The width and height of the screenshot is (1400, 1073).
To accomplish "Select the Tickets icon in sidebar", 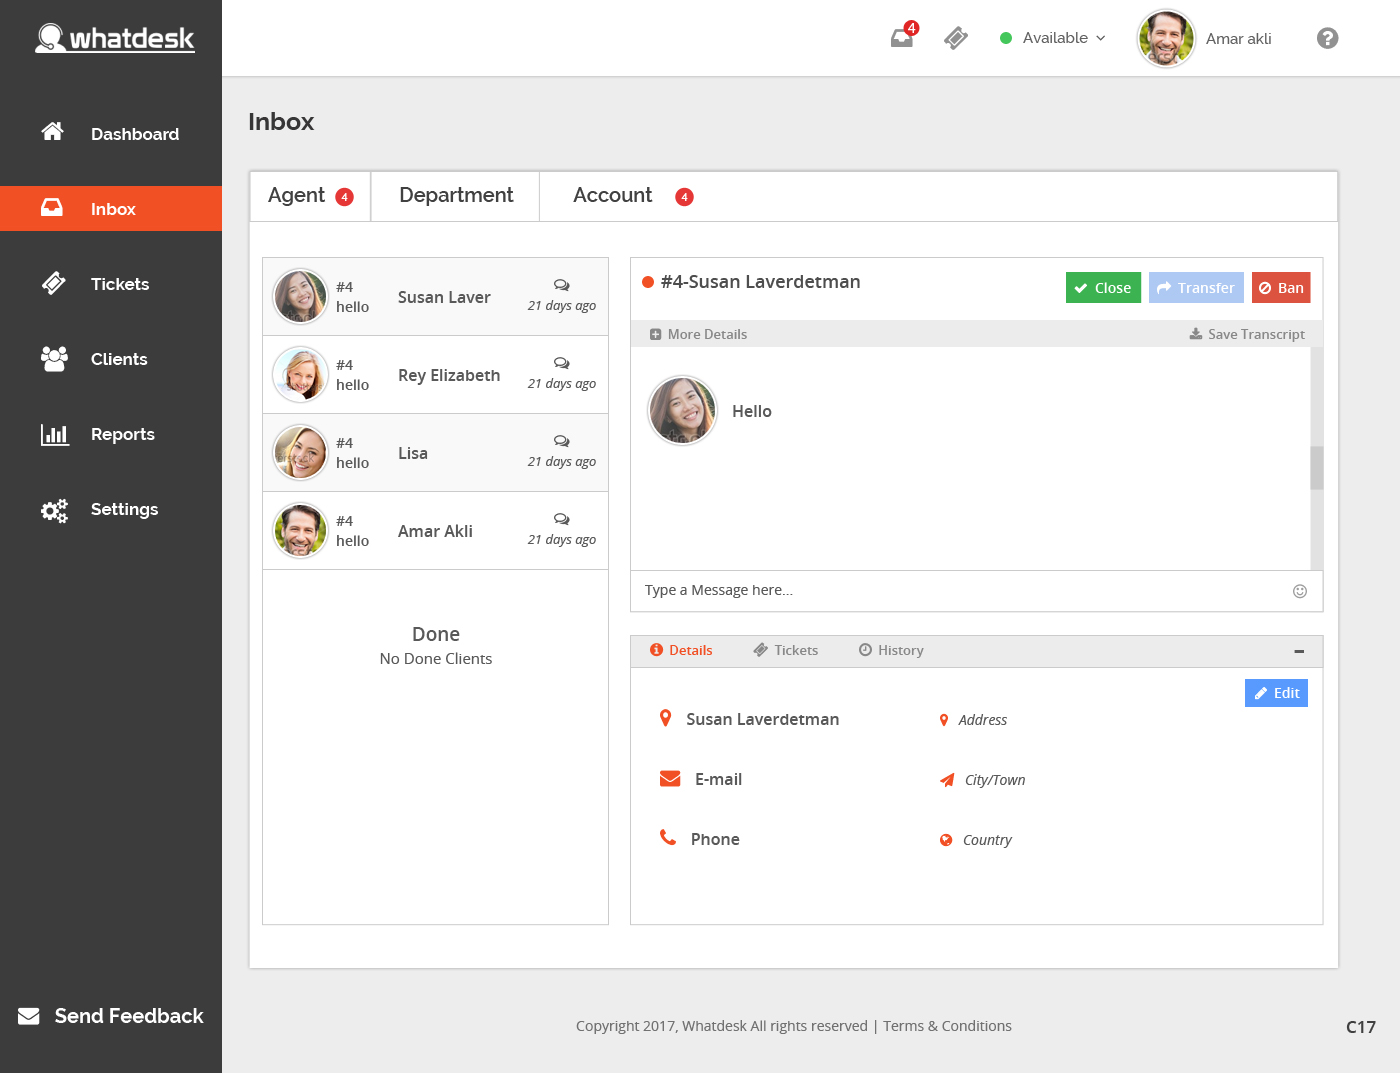I will (x=53, y=283).
